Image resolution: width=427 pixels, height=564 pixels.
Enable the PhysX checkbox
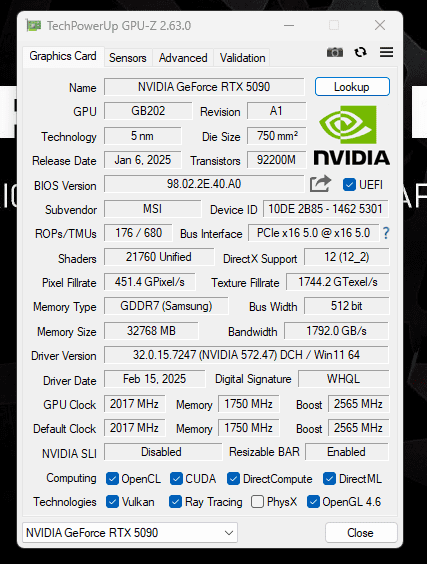(x=257, y=502)
